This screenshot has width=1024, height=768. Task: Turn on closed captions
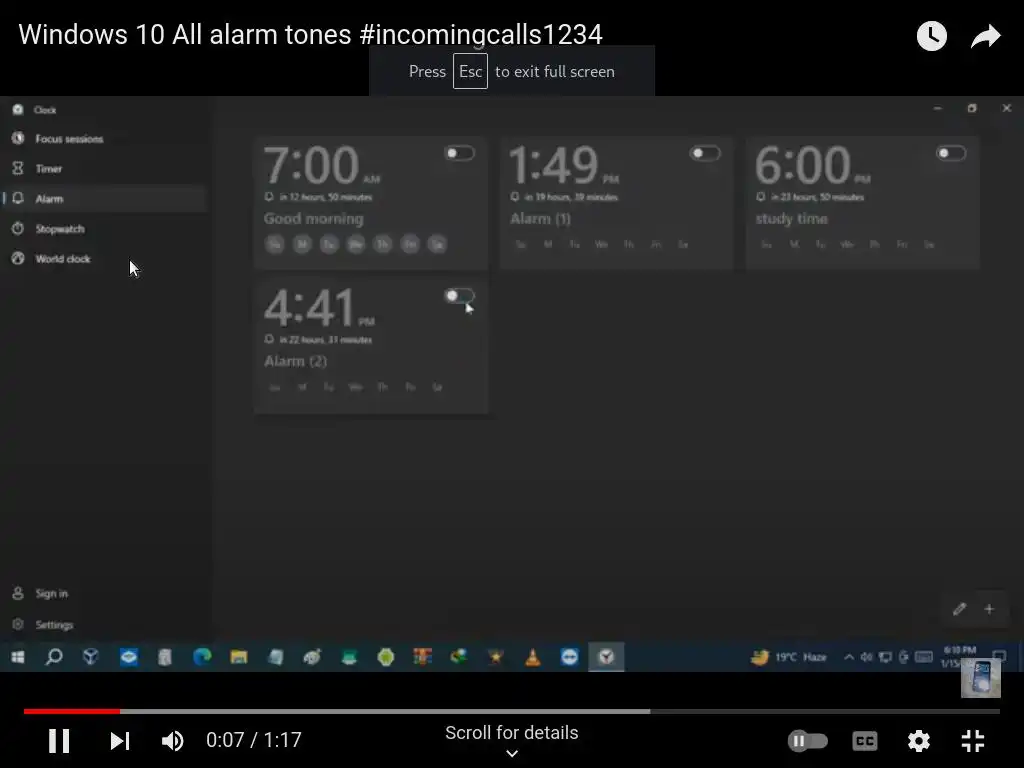pos(865,741)
